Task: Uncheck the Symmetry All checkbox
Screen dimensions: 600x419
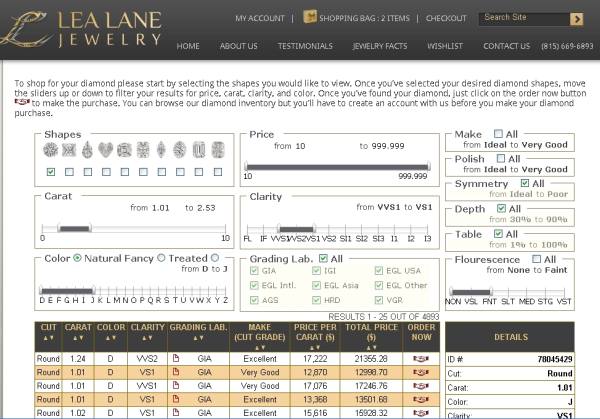Action: 525,183
